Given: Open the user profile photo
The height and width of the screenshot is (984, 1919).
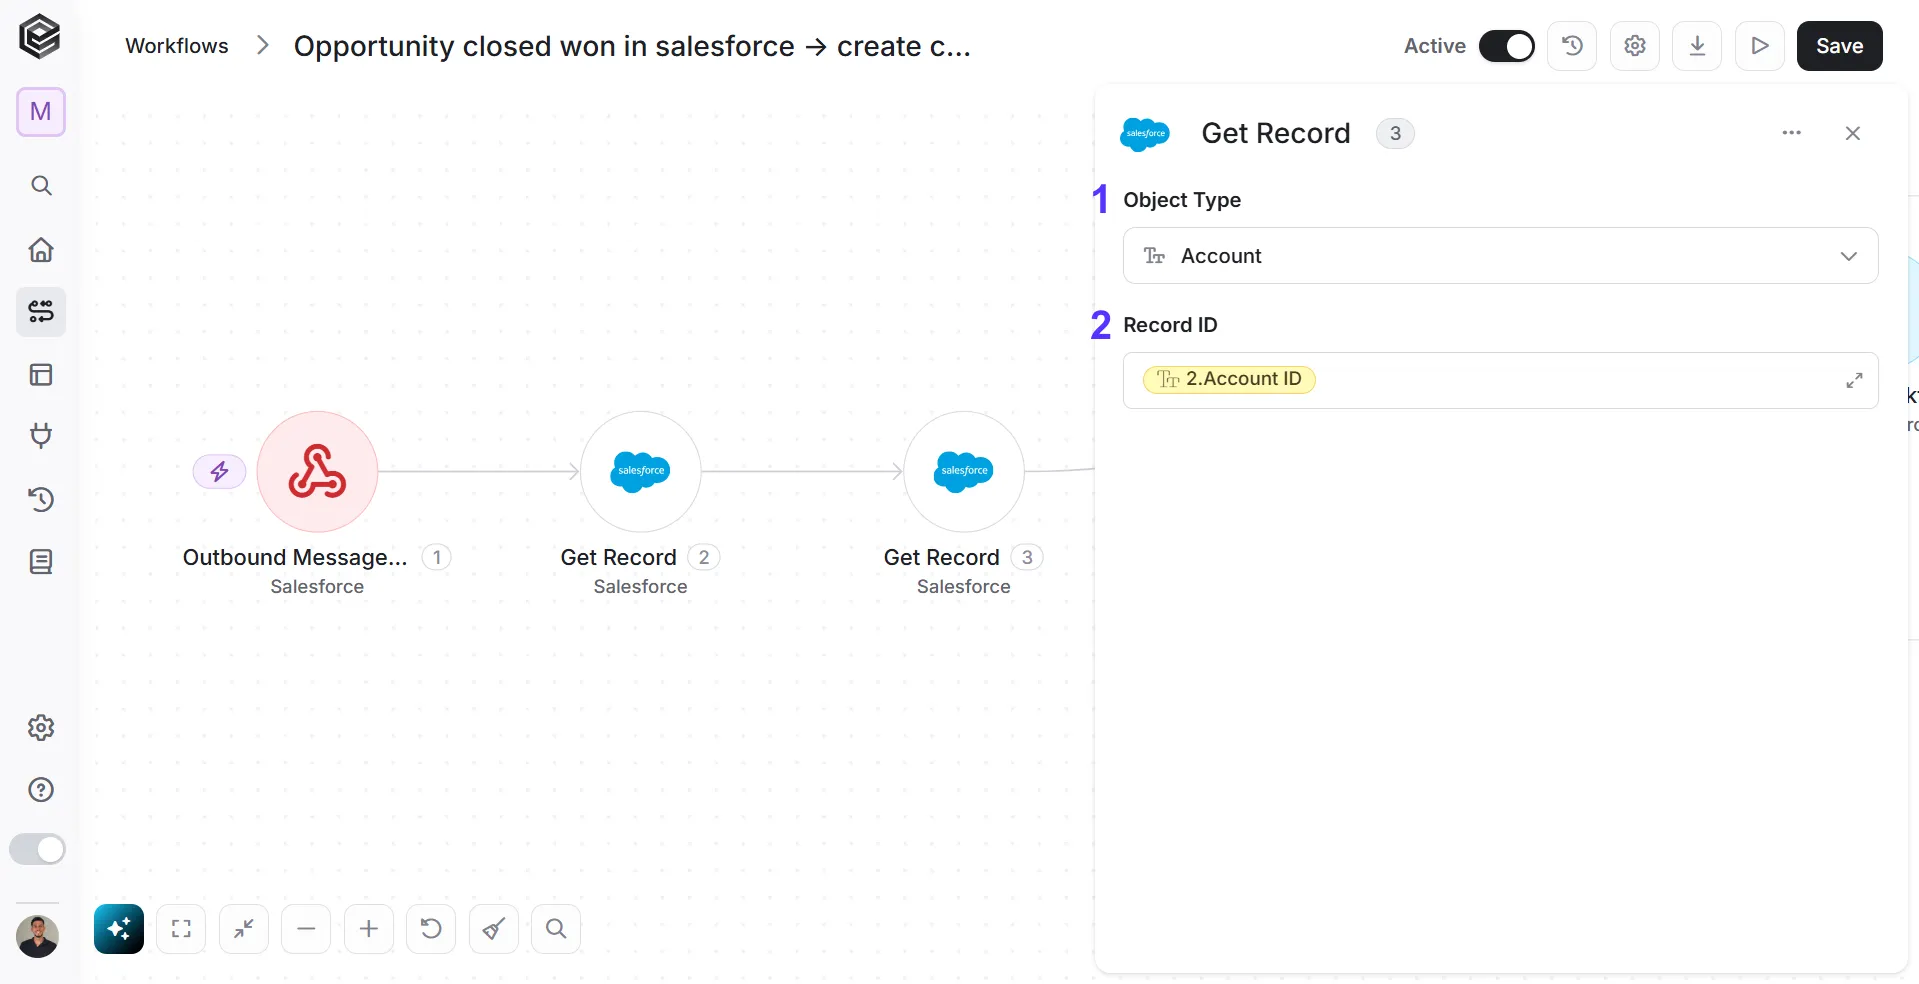Looking at the screenshot, I should pyautogui.click(x=38, y=936).
